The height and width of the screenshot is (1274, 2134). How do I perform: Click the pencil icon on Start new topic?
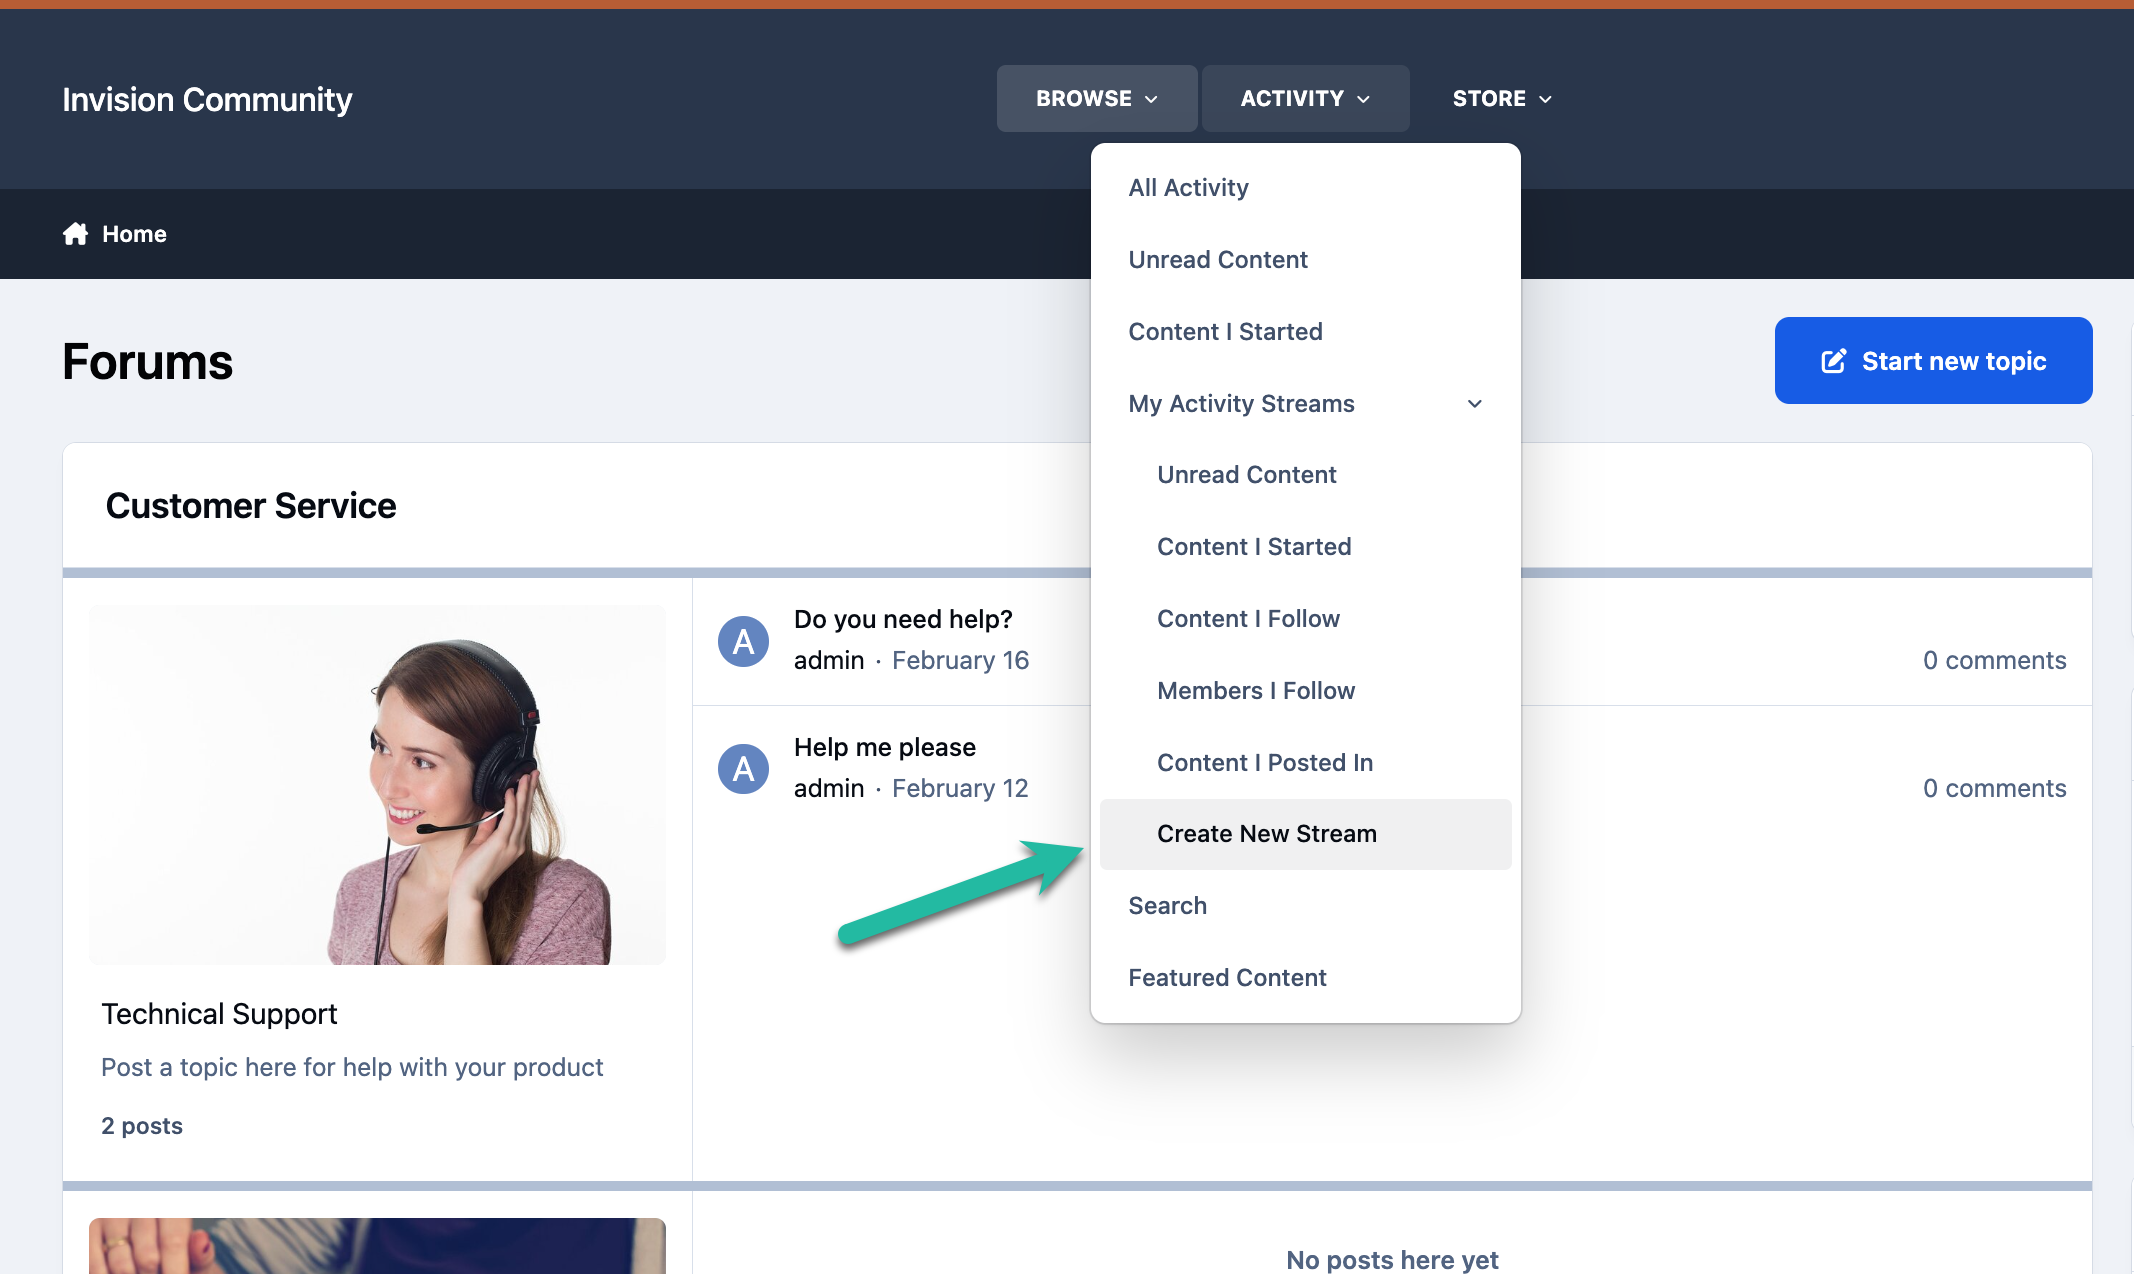click(1833, 361)
